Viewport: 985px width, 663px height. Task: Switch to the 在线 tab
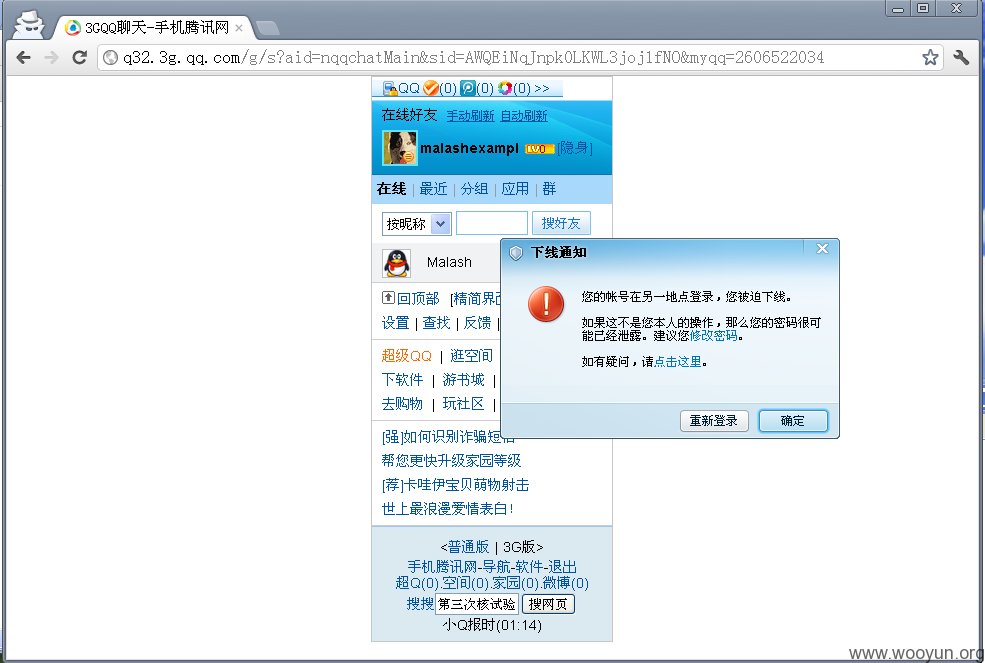(391, 189)
